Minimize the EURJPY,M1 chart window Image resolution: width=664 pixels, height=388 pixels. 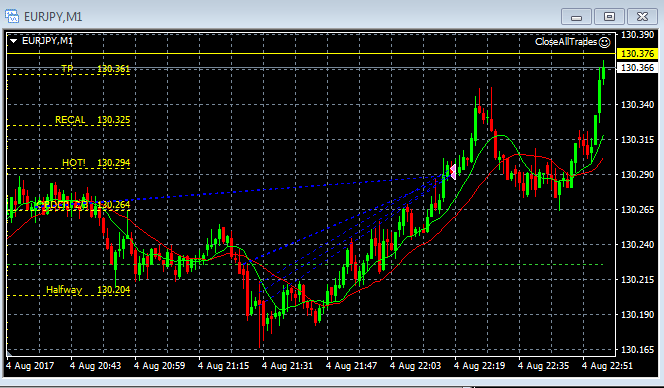pyautogui.click(x=576, y=17)
